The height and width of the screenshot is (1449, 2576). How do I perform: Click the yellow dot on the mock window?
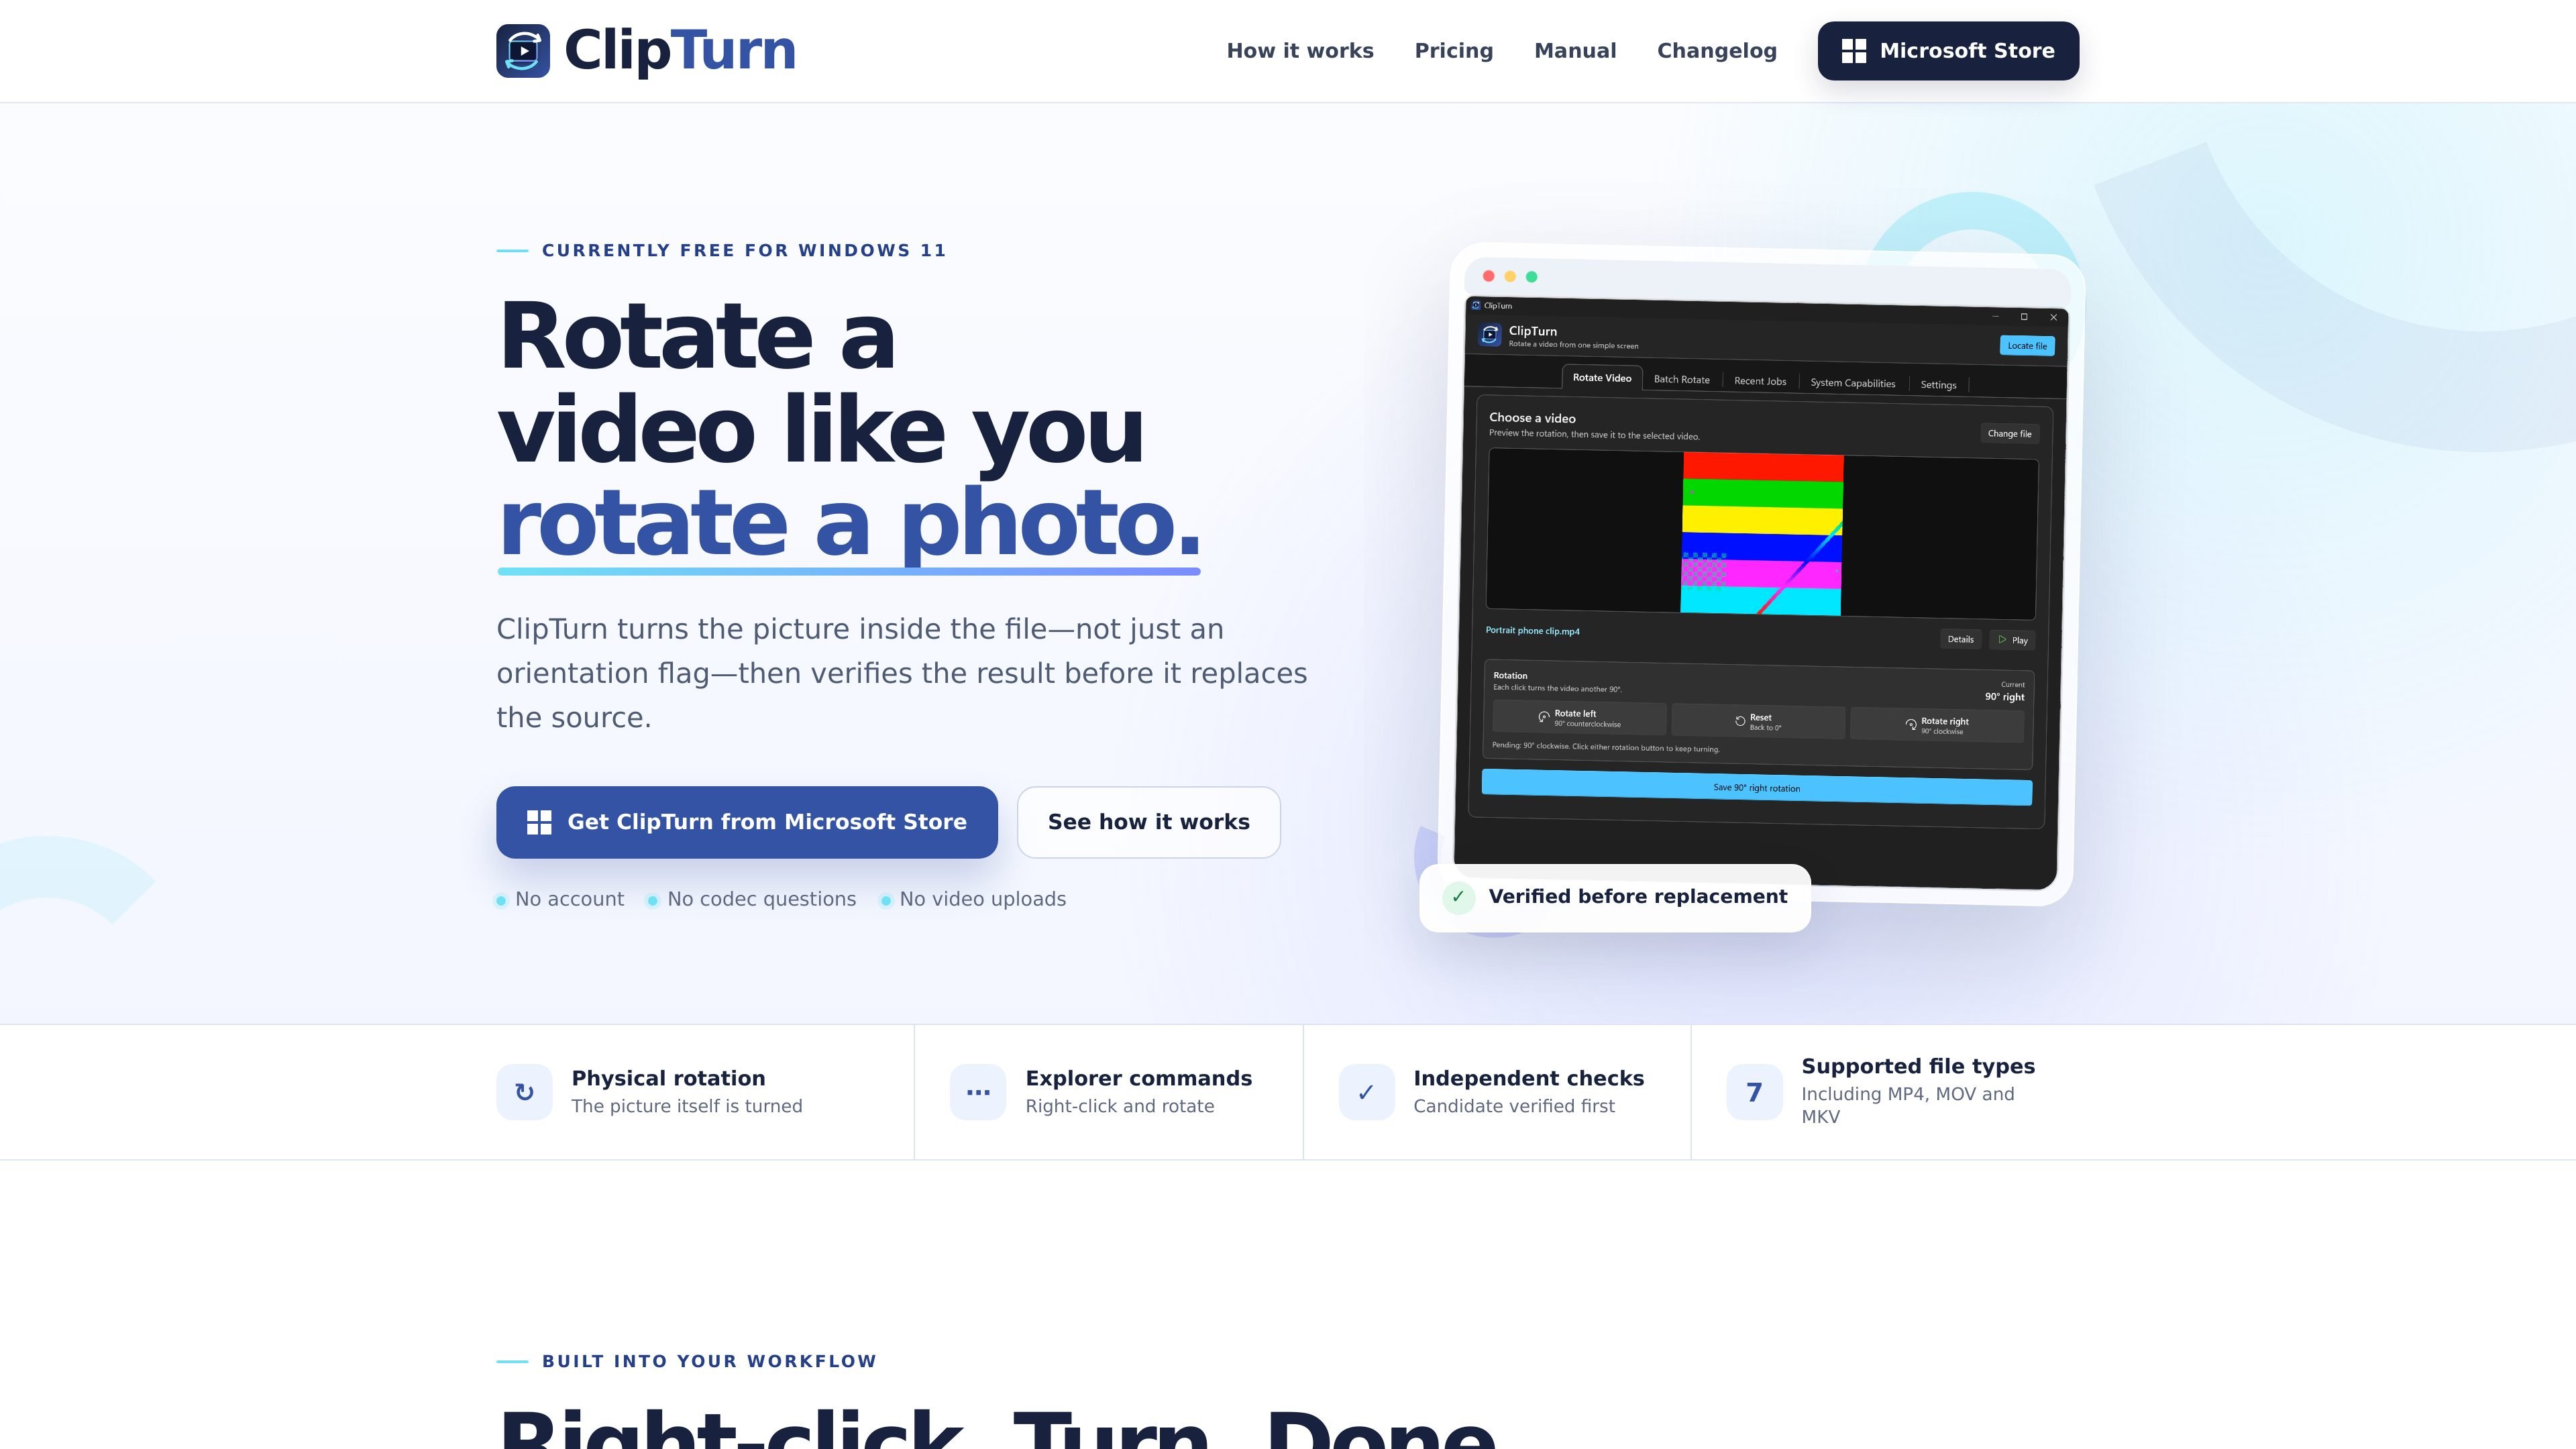1510,277
